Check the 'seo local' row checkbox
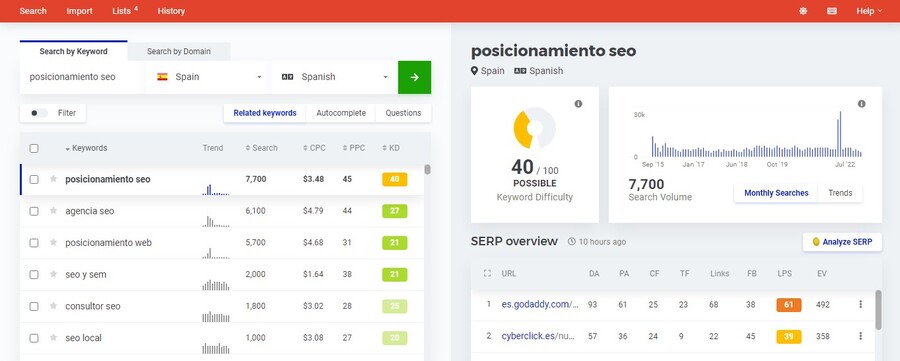This screenshot has height=361, width=900. pos(34,338)
